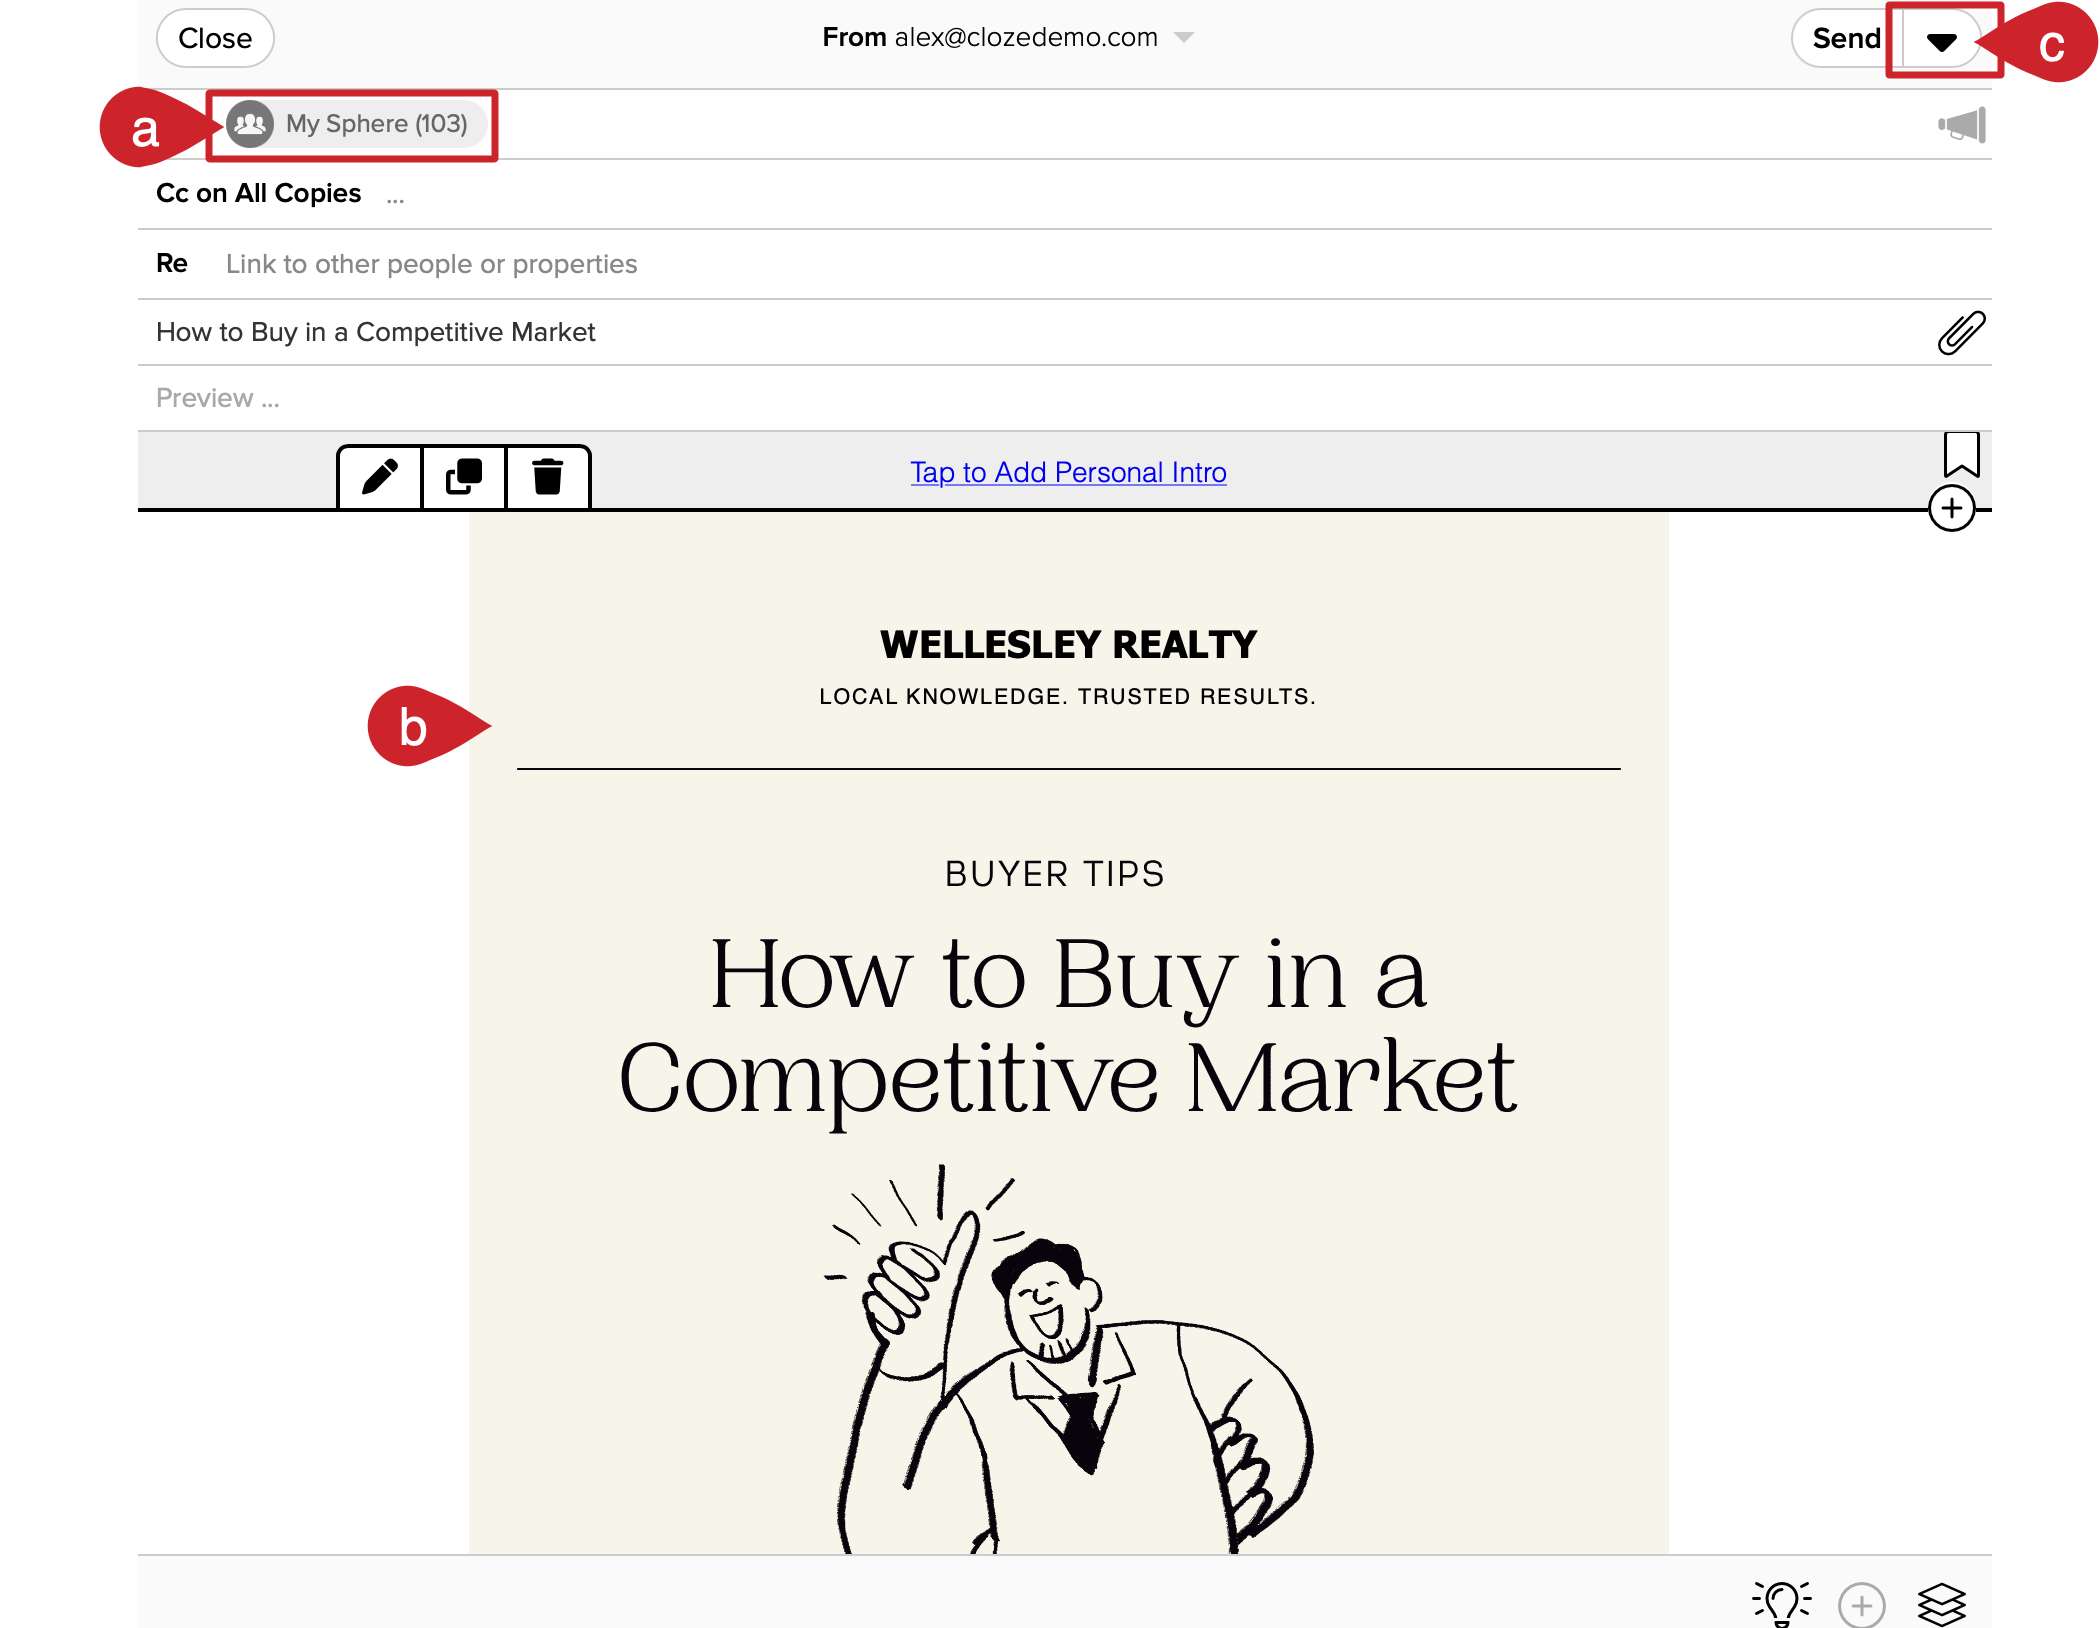Tap to Add Personal Intro link

pyautogui.click(x=1068, y=472)
